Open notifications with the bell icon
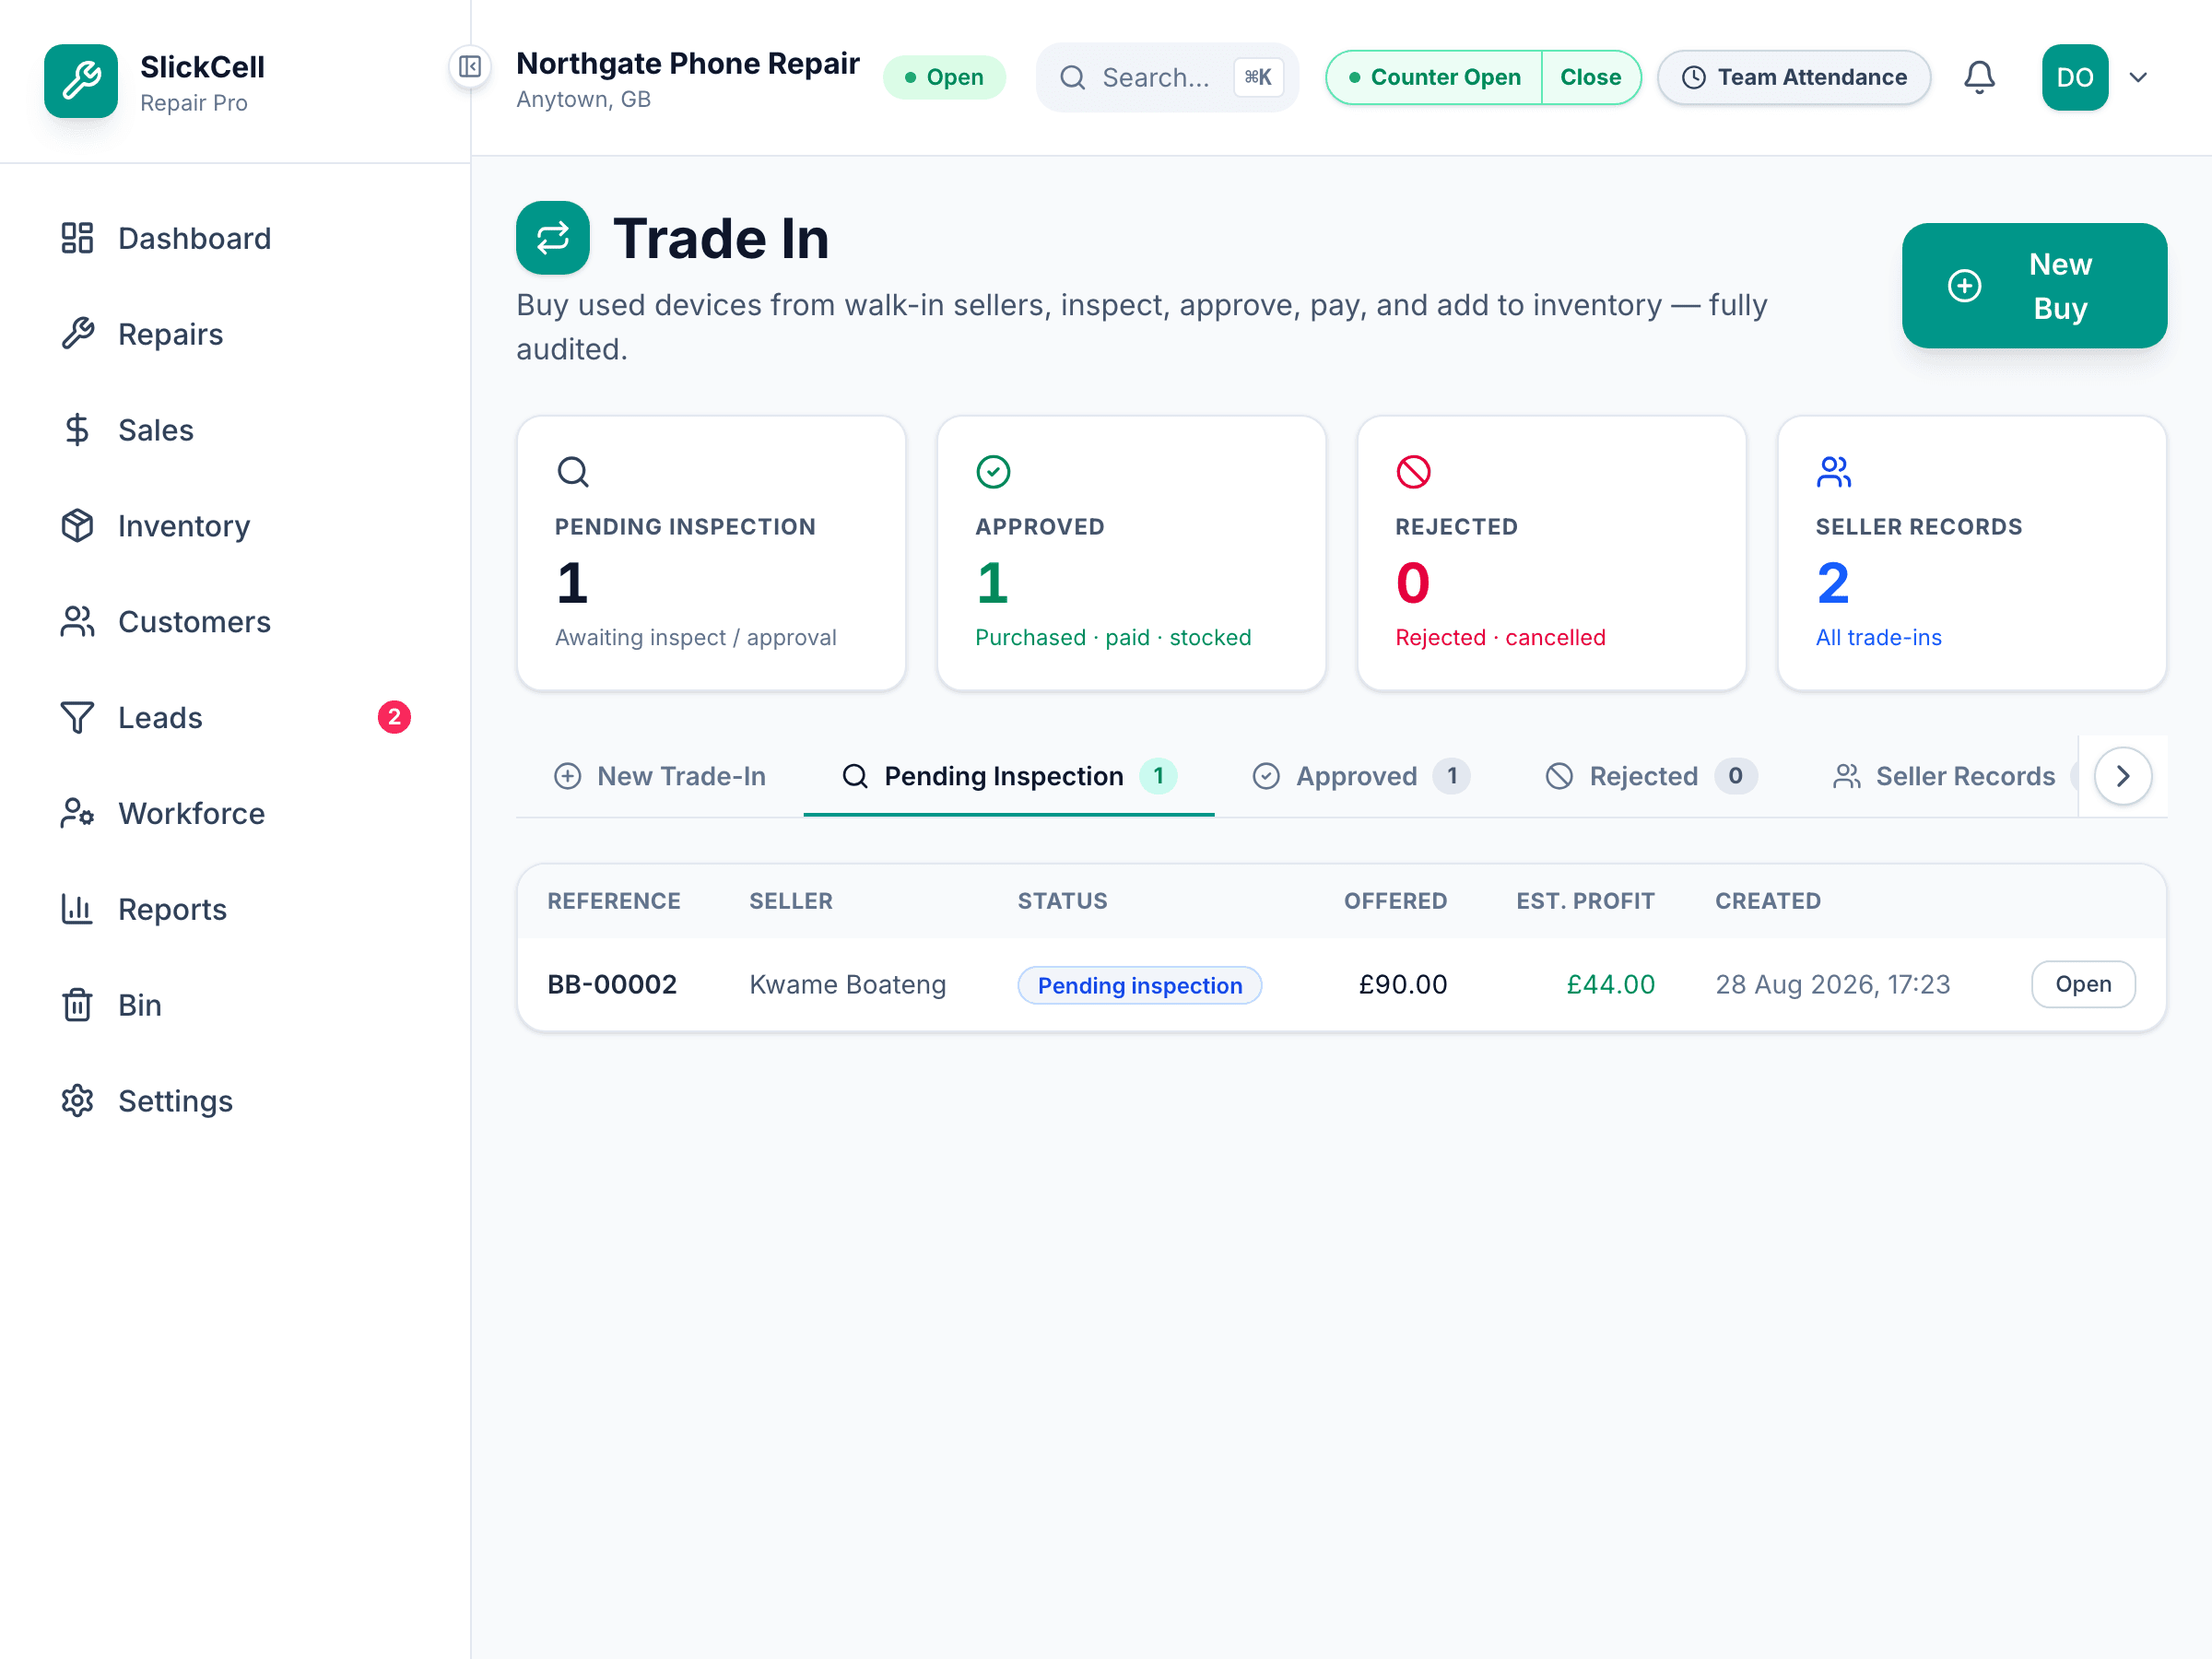The image size is (2212, 1659). click(1979, 77)
